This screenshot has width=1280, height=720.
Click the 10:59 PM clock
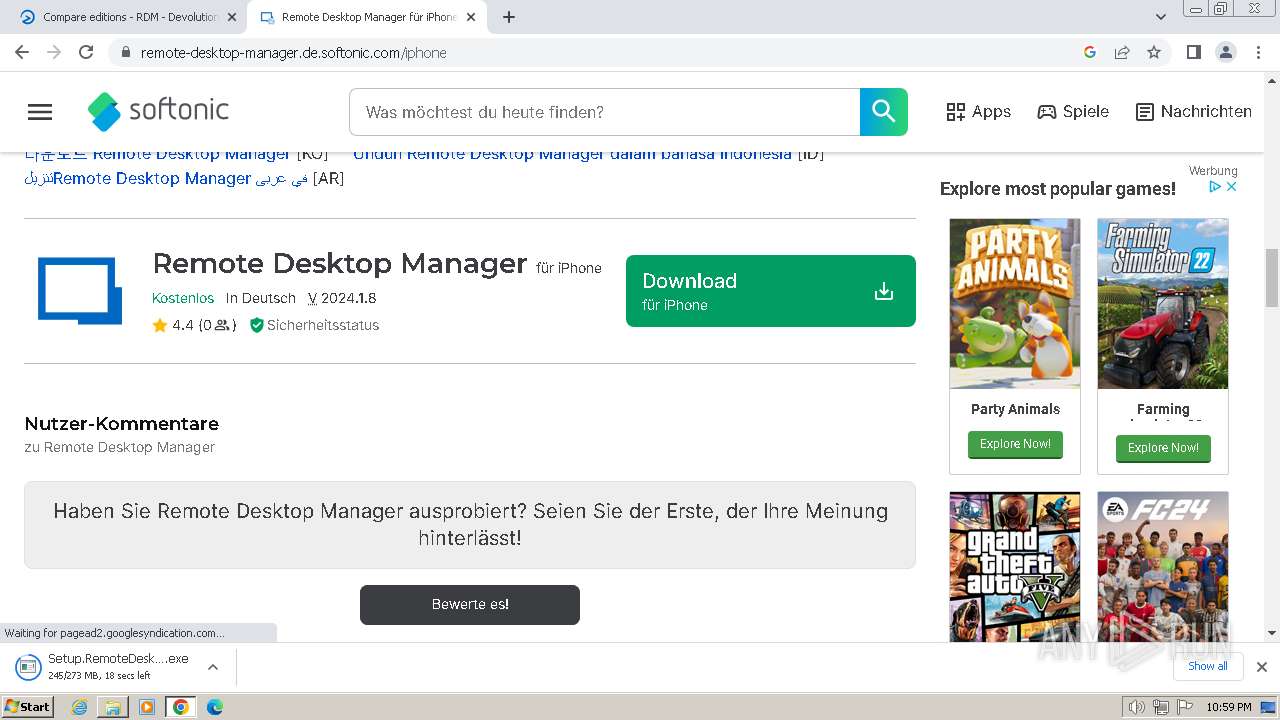pos(1229,707)
